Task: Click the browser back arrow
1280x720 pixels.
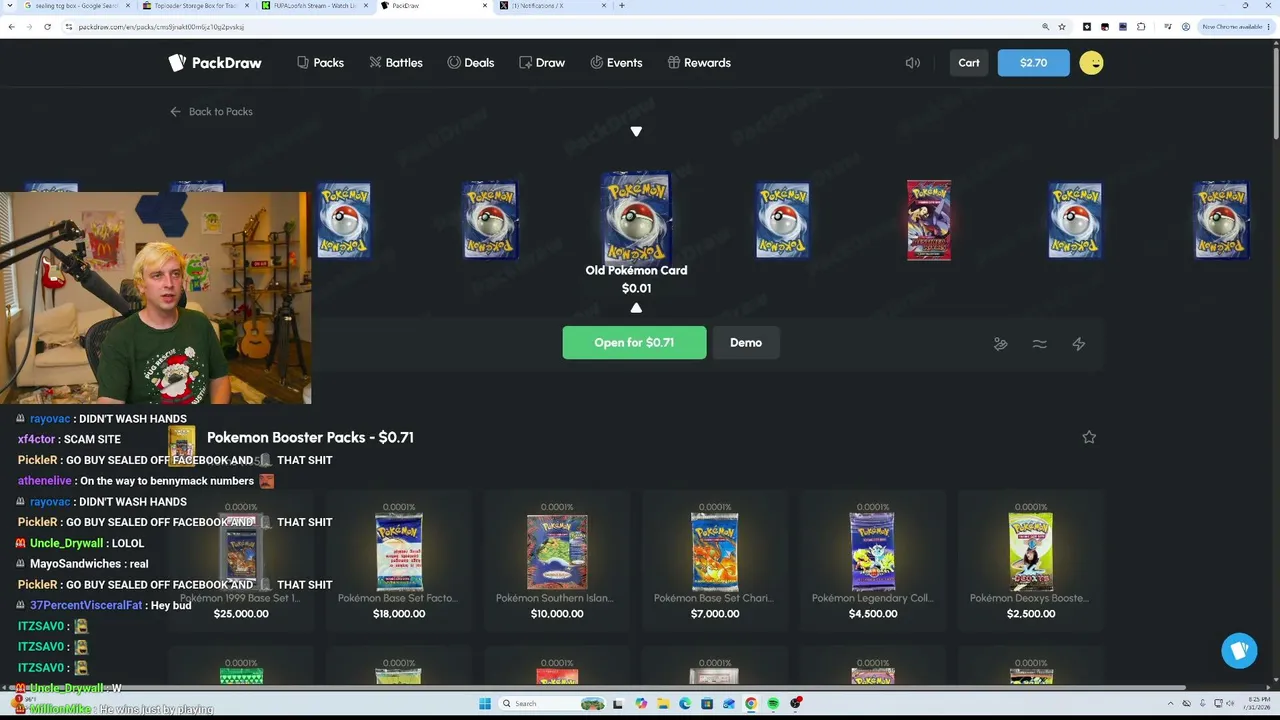Action: 11,27
